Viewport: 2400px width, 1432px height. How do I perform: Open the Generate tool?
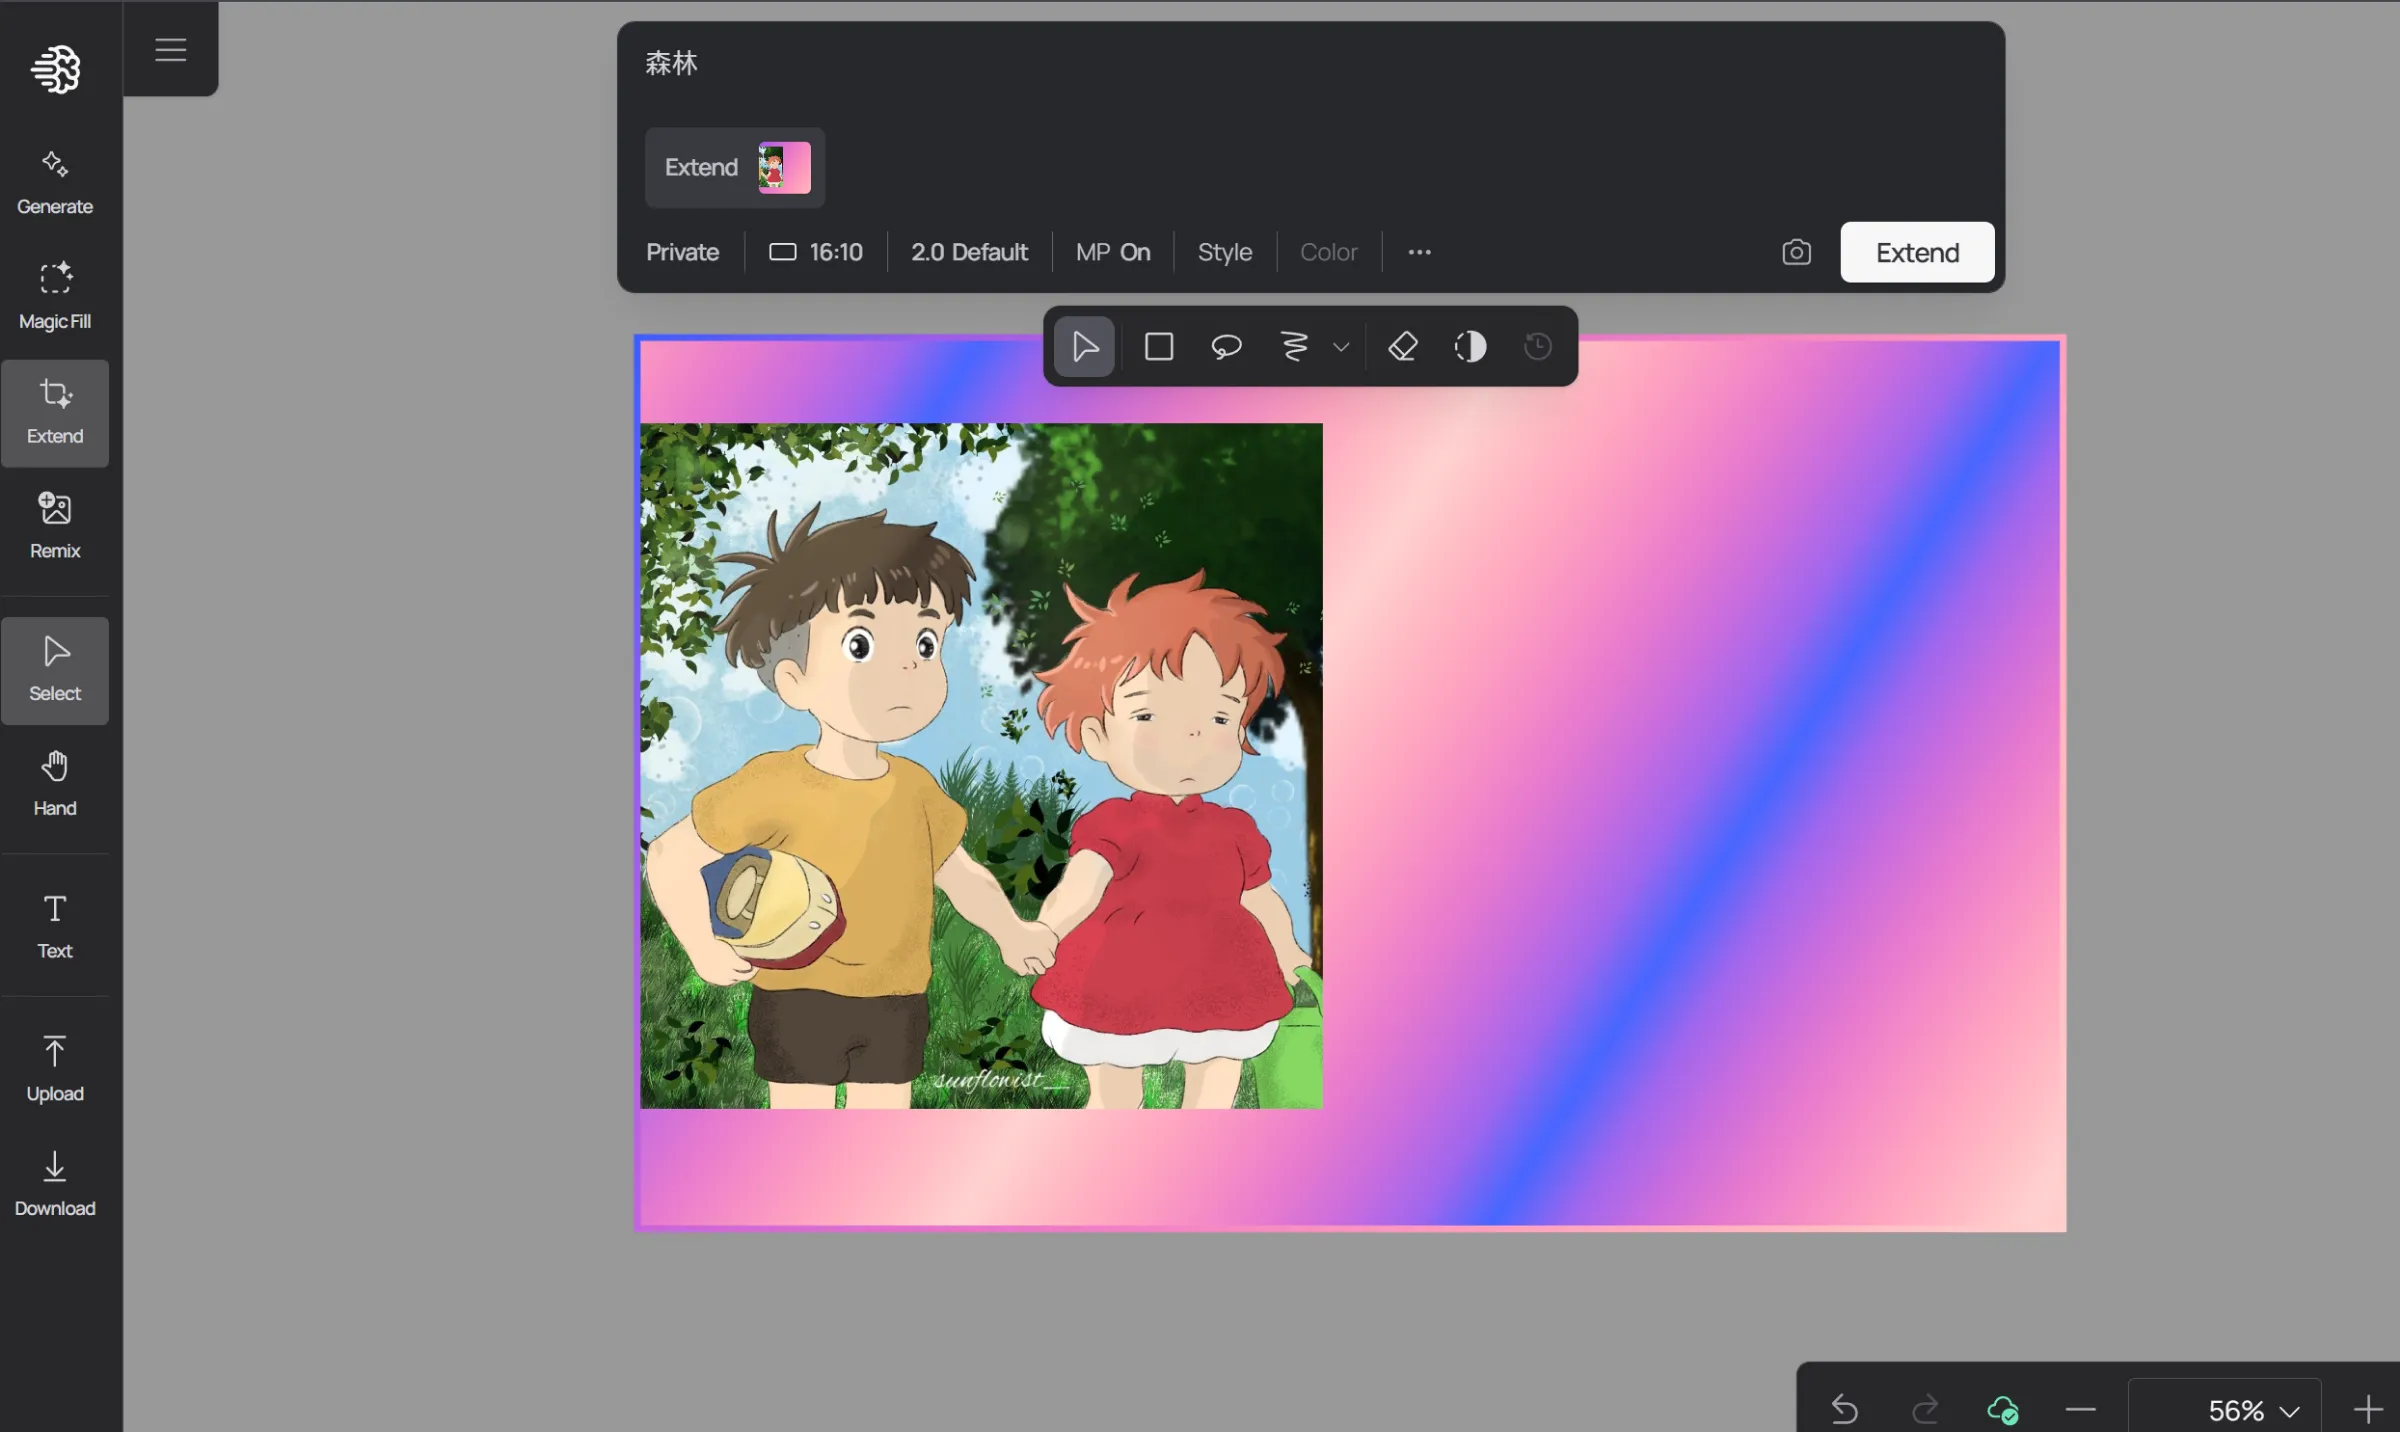click(x=55, y=183)
